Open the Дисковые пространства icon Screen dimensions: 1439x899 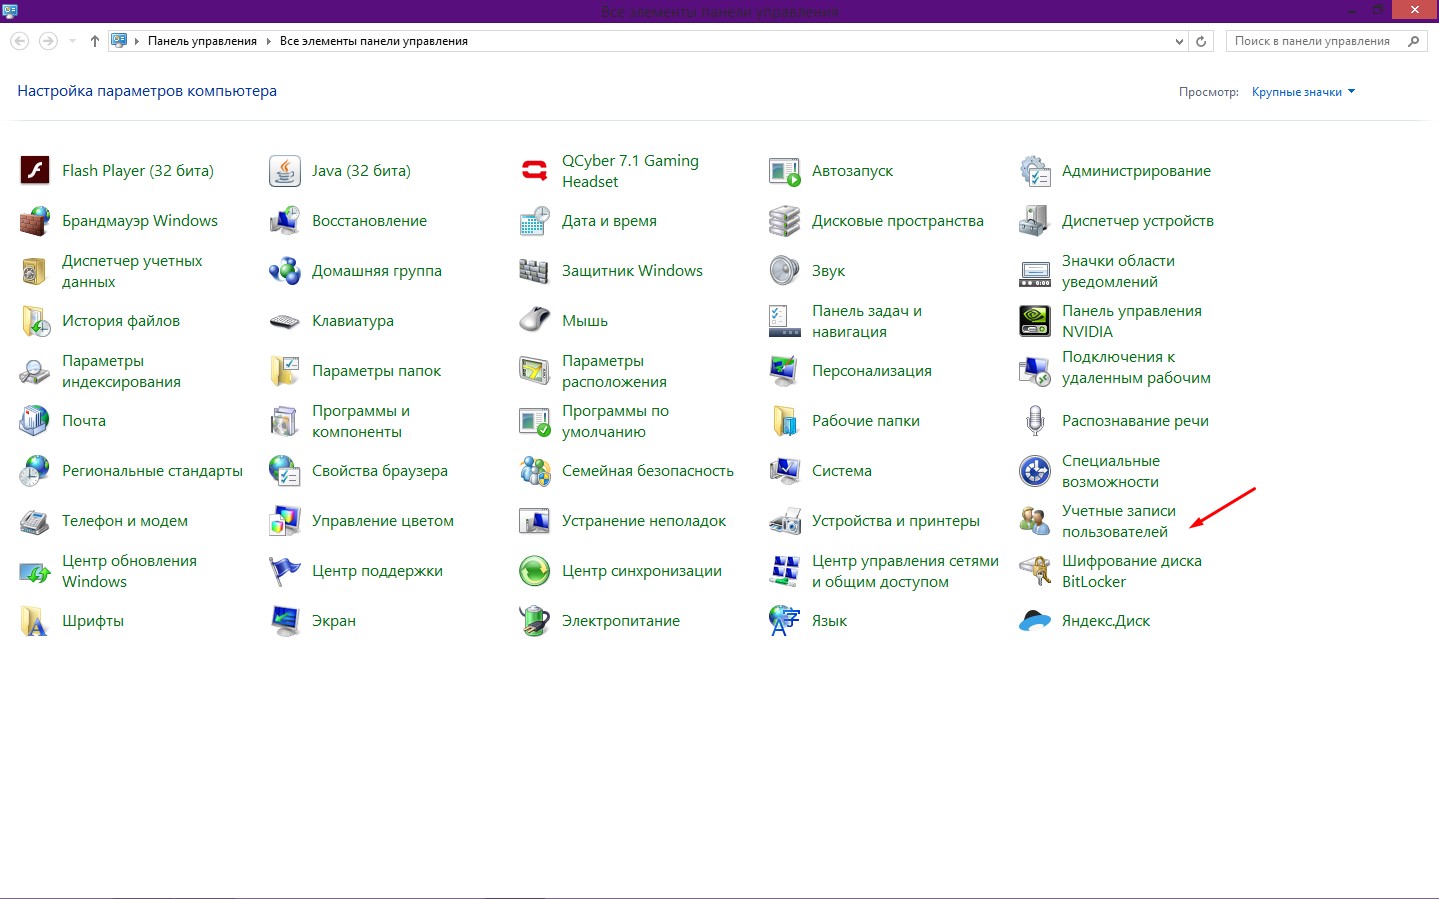pyautogui.click(x=785, y=221)
